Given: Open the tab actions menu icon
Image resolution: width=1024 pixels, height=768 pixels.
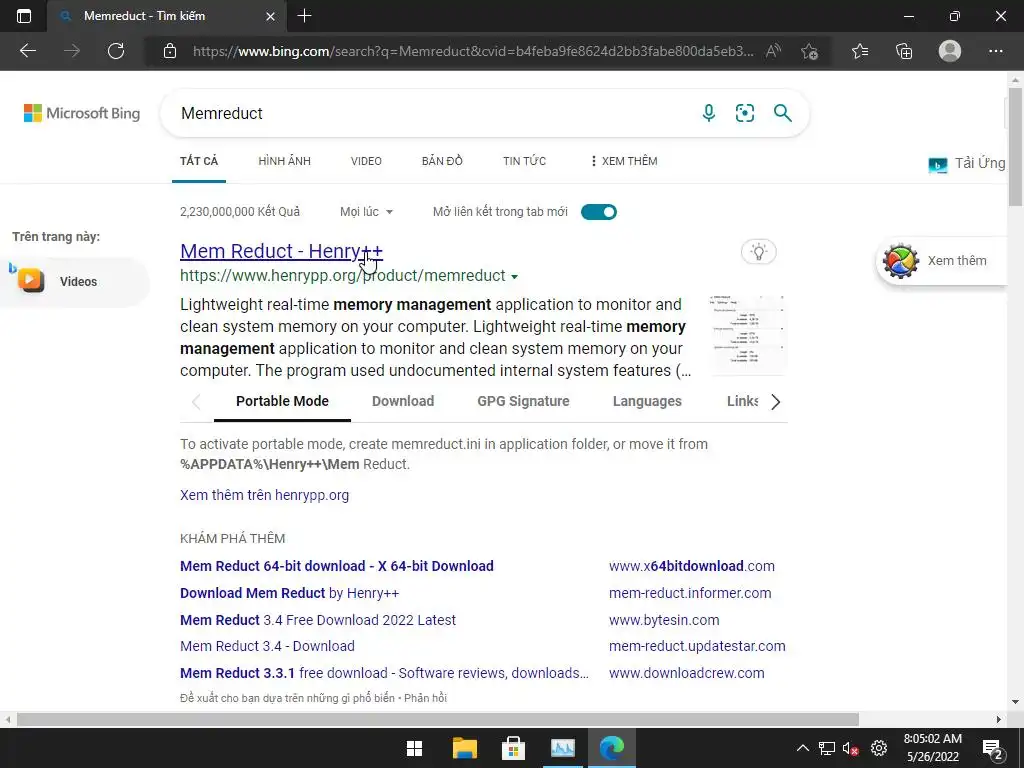Looking at the screenshot, I should point(24,16).
